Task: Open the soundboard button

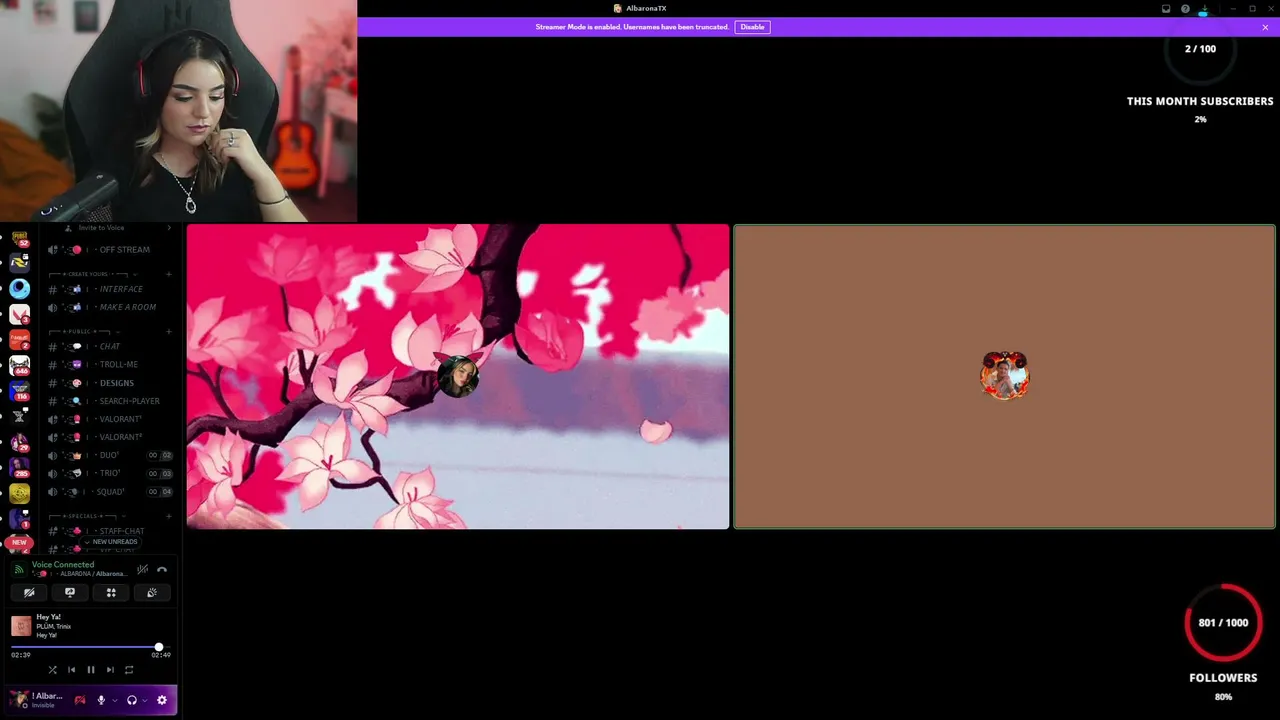Action: tap(152, 593)
